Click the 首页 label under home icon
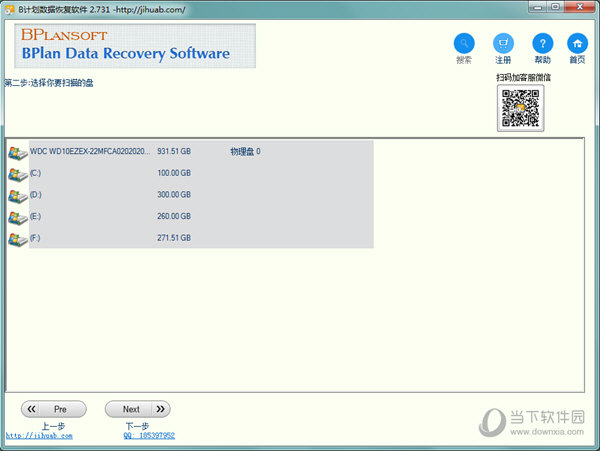This screenshot has height=451, width=600. (577, 60)
